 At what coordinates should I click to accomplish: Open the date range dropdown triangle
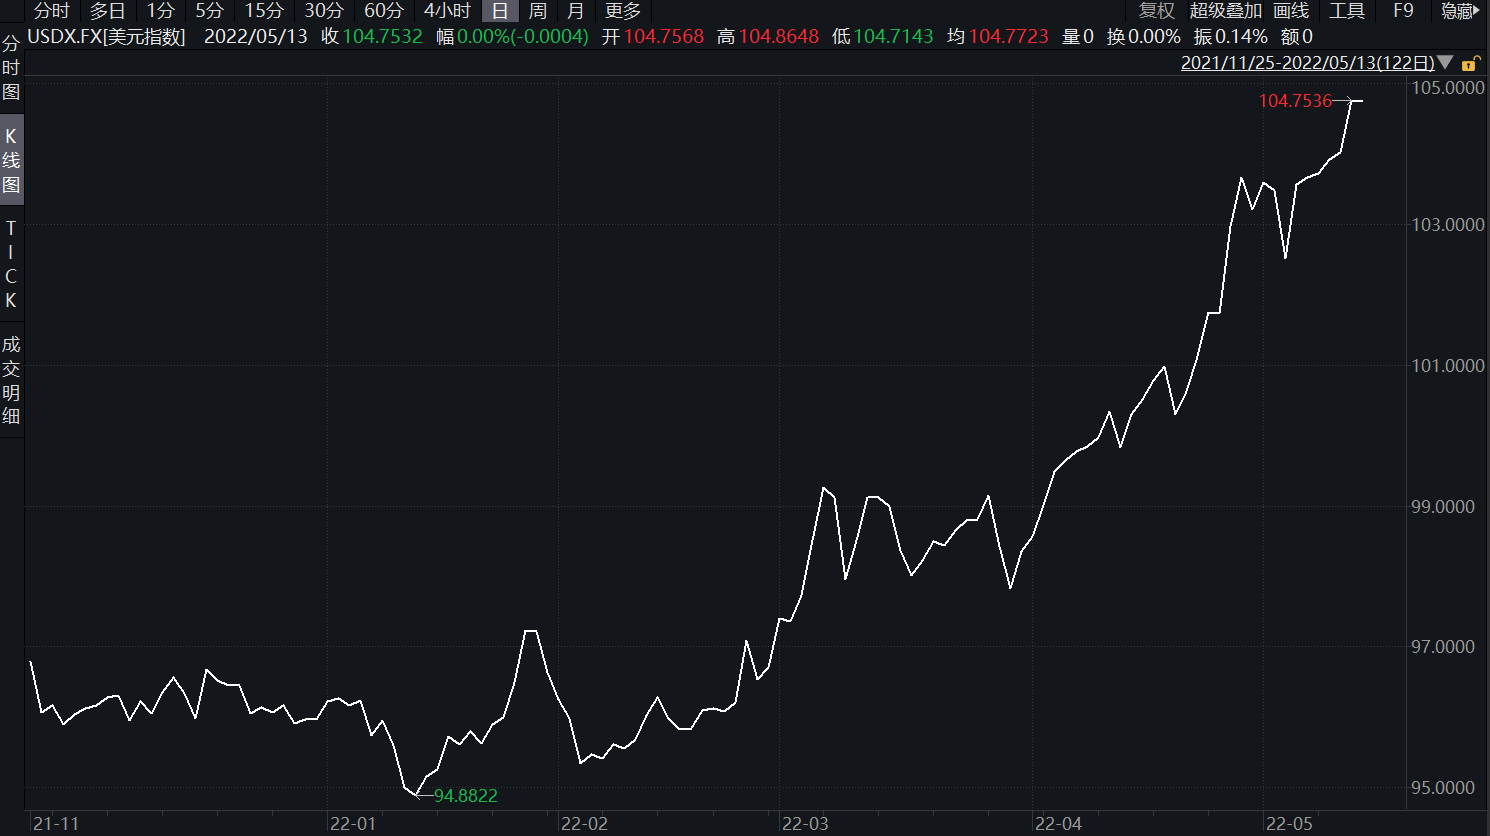1446,63
